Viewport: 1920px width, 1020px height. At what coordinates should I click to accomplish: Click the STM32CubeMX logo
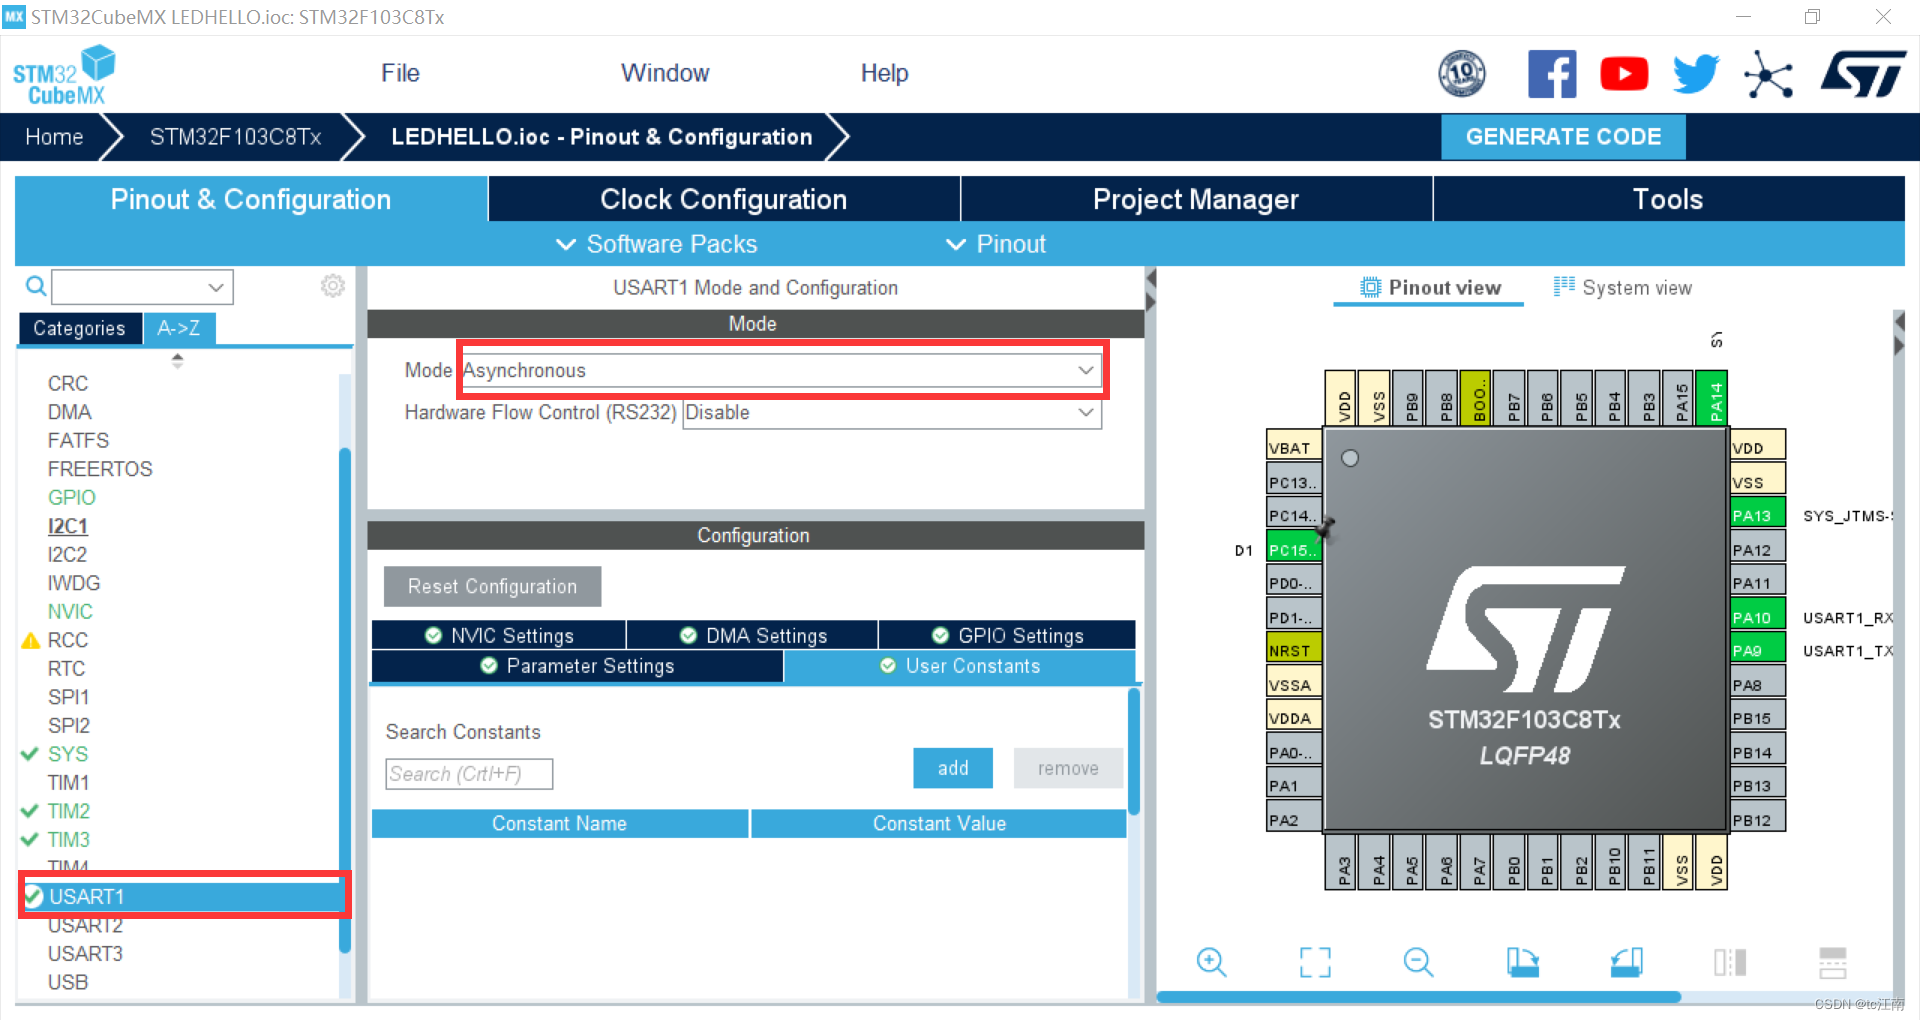click(64, 75)
